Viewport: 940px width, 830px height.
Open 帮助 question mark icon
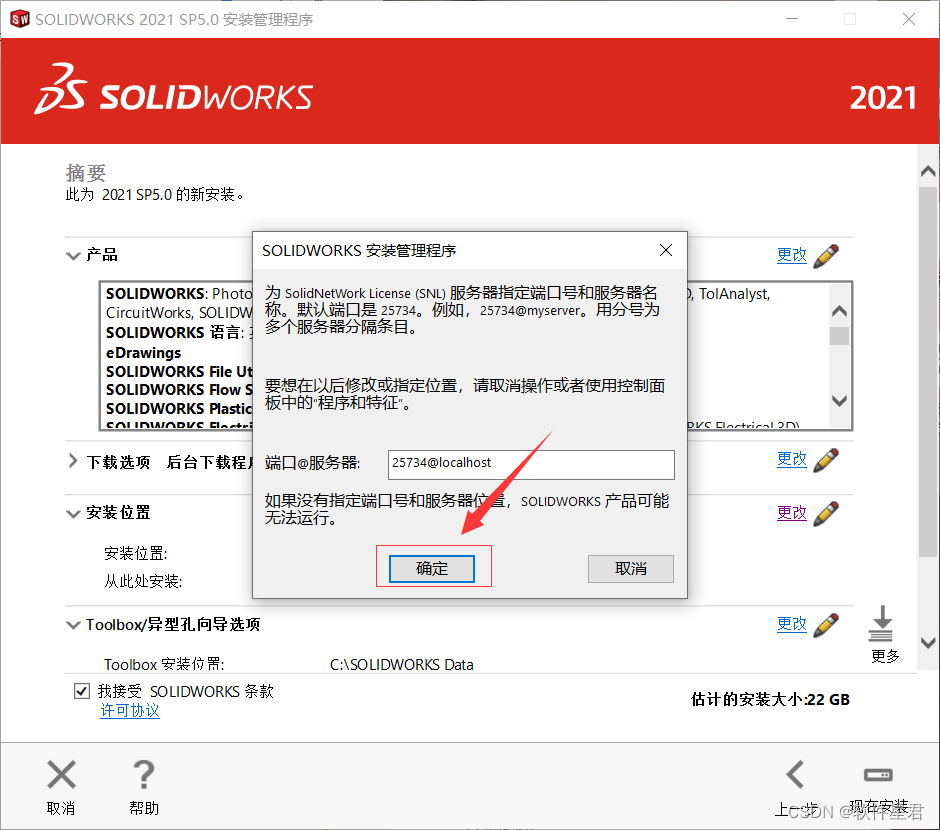144,774
